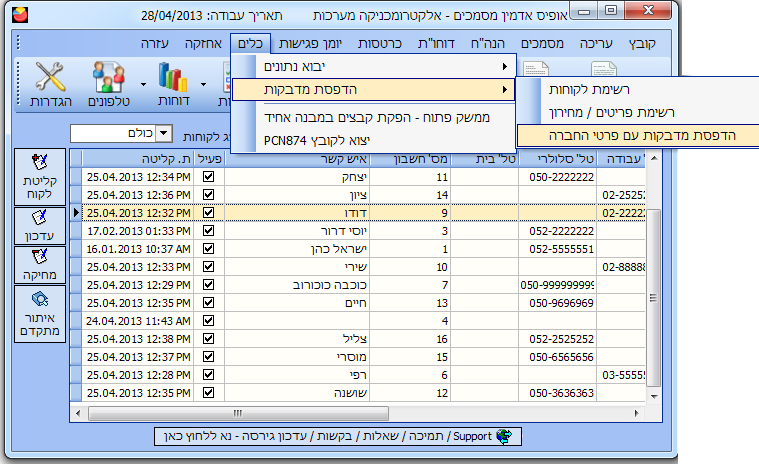Image resolution: width=759 pixels, height=464 pixels.
Task: Open the הנה"ח menu
Action: [487, 44]
